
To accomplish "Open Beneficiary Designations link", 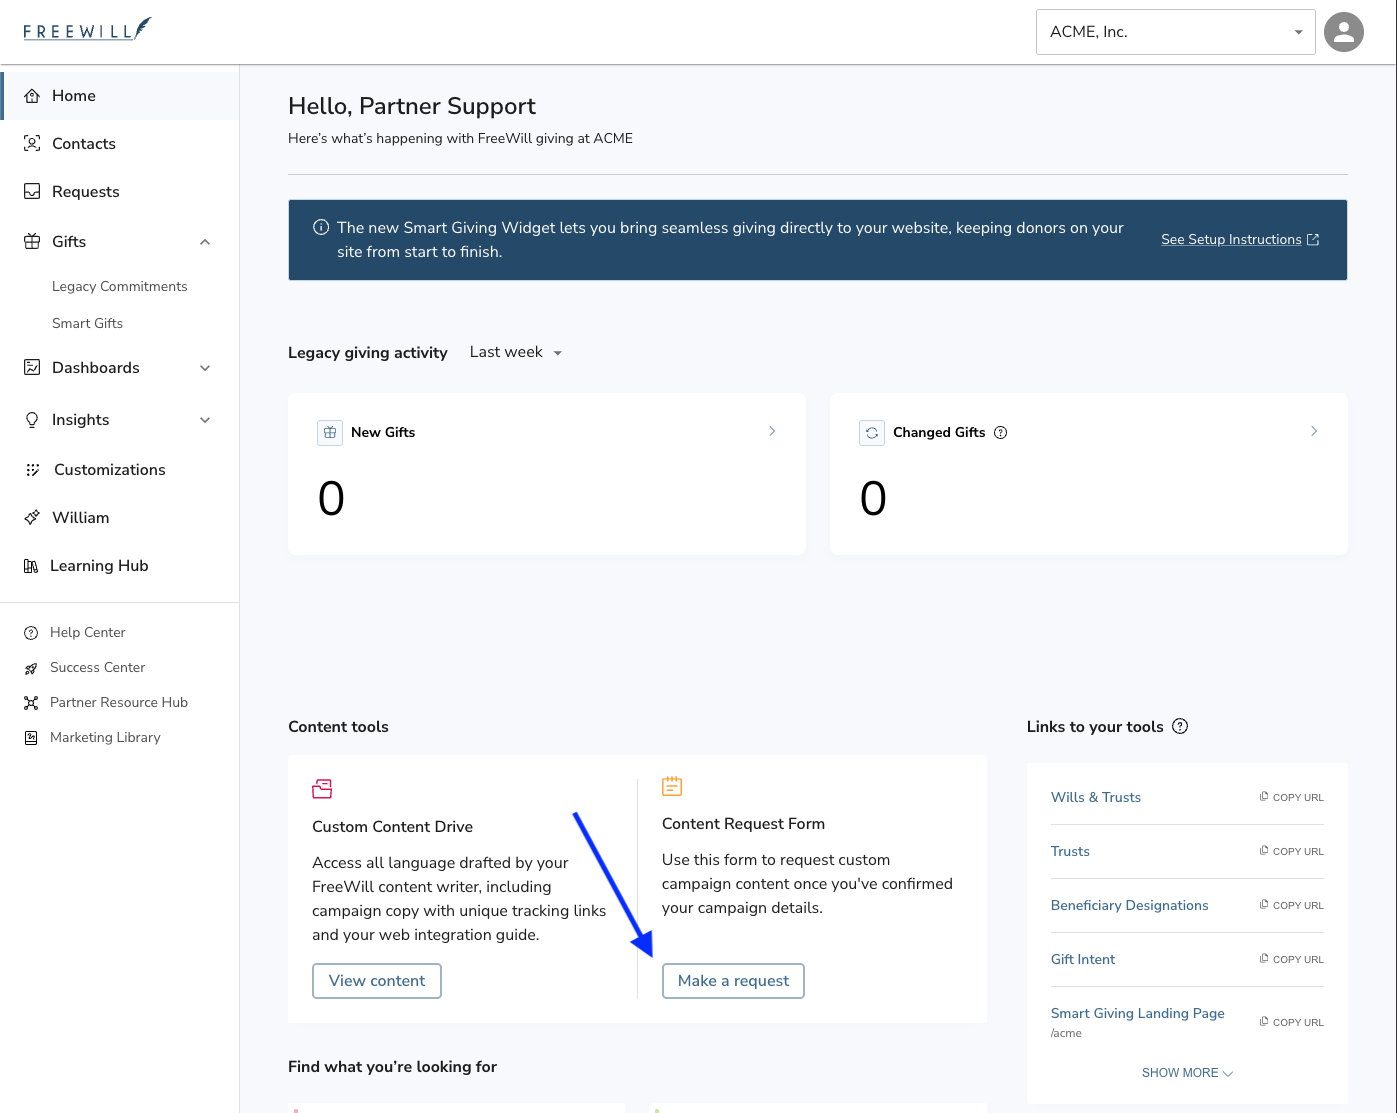I will pyautogui.click(x=1129, y=906).
